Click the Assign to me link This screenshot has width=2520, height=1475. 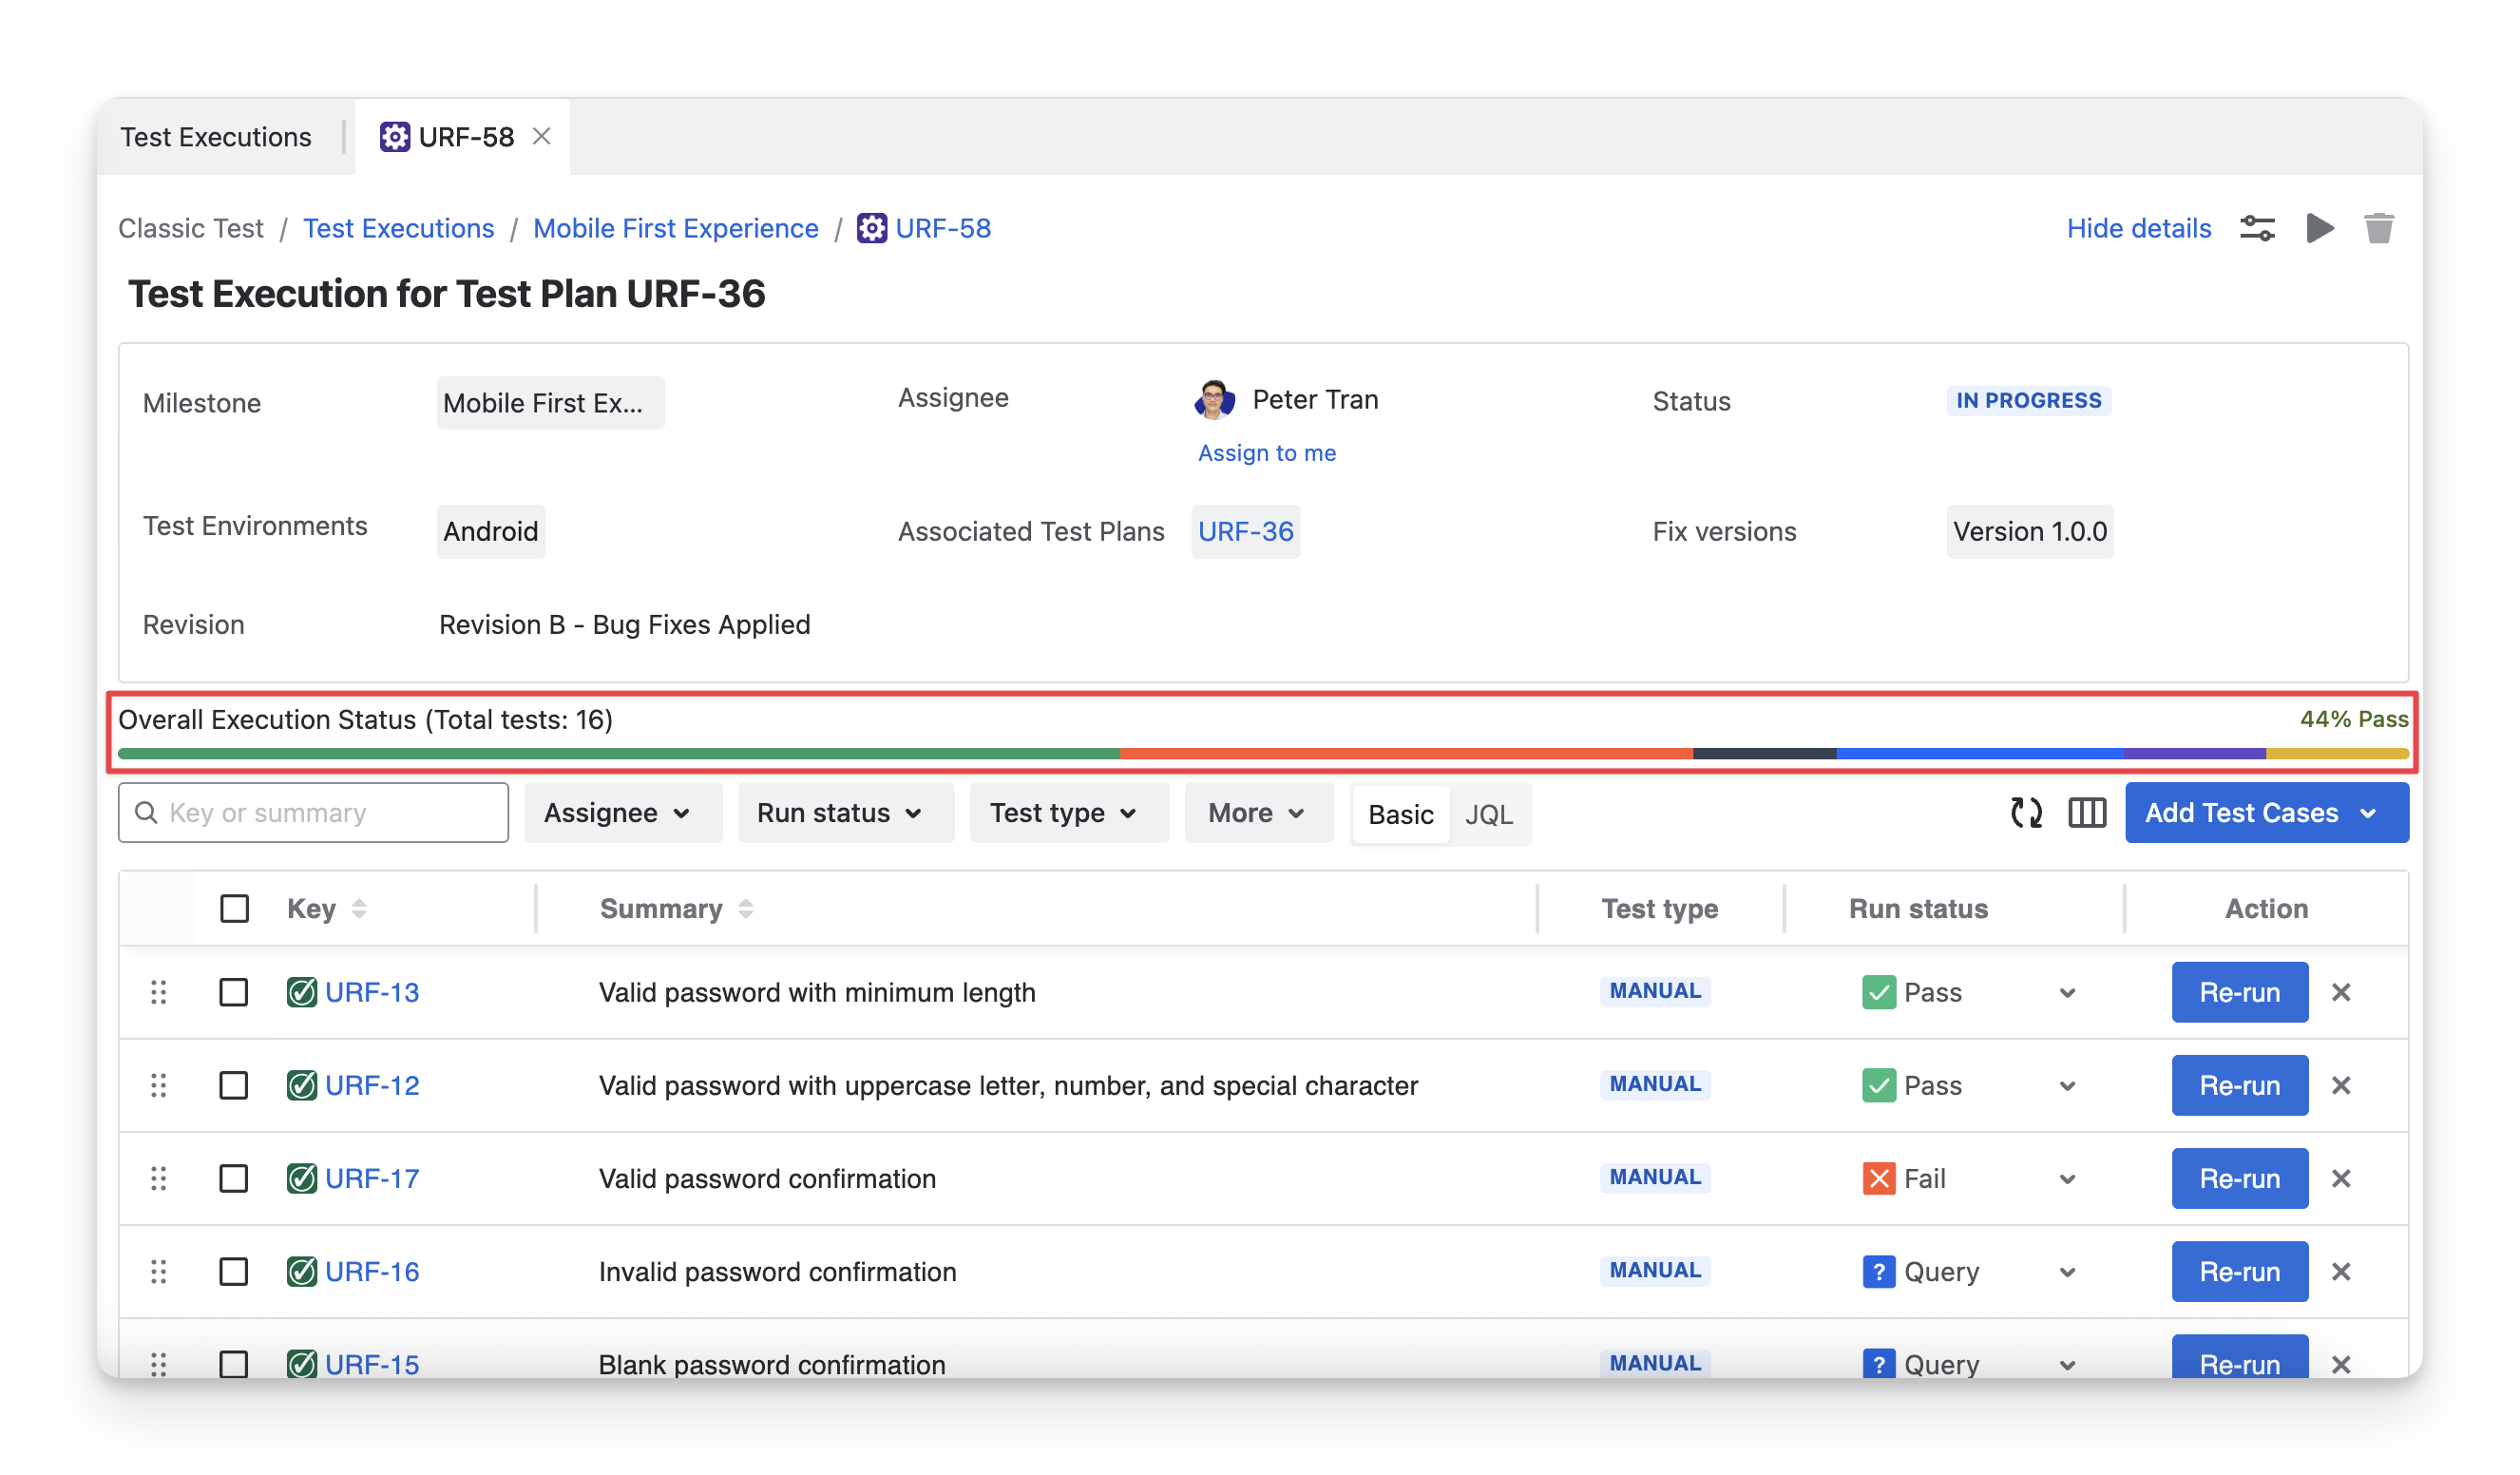pos(1266,453)
